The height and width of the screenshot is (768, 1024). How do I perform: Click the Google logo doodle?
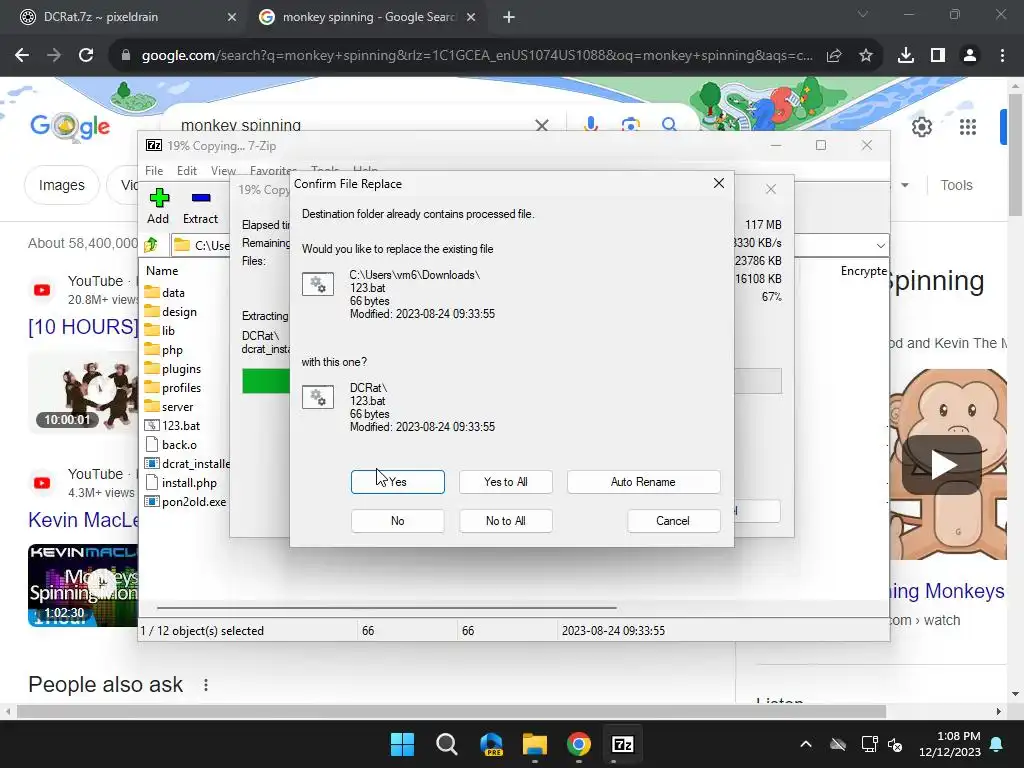[x=70, y=126]
